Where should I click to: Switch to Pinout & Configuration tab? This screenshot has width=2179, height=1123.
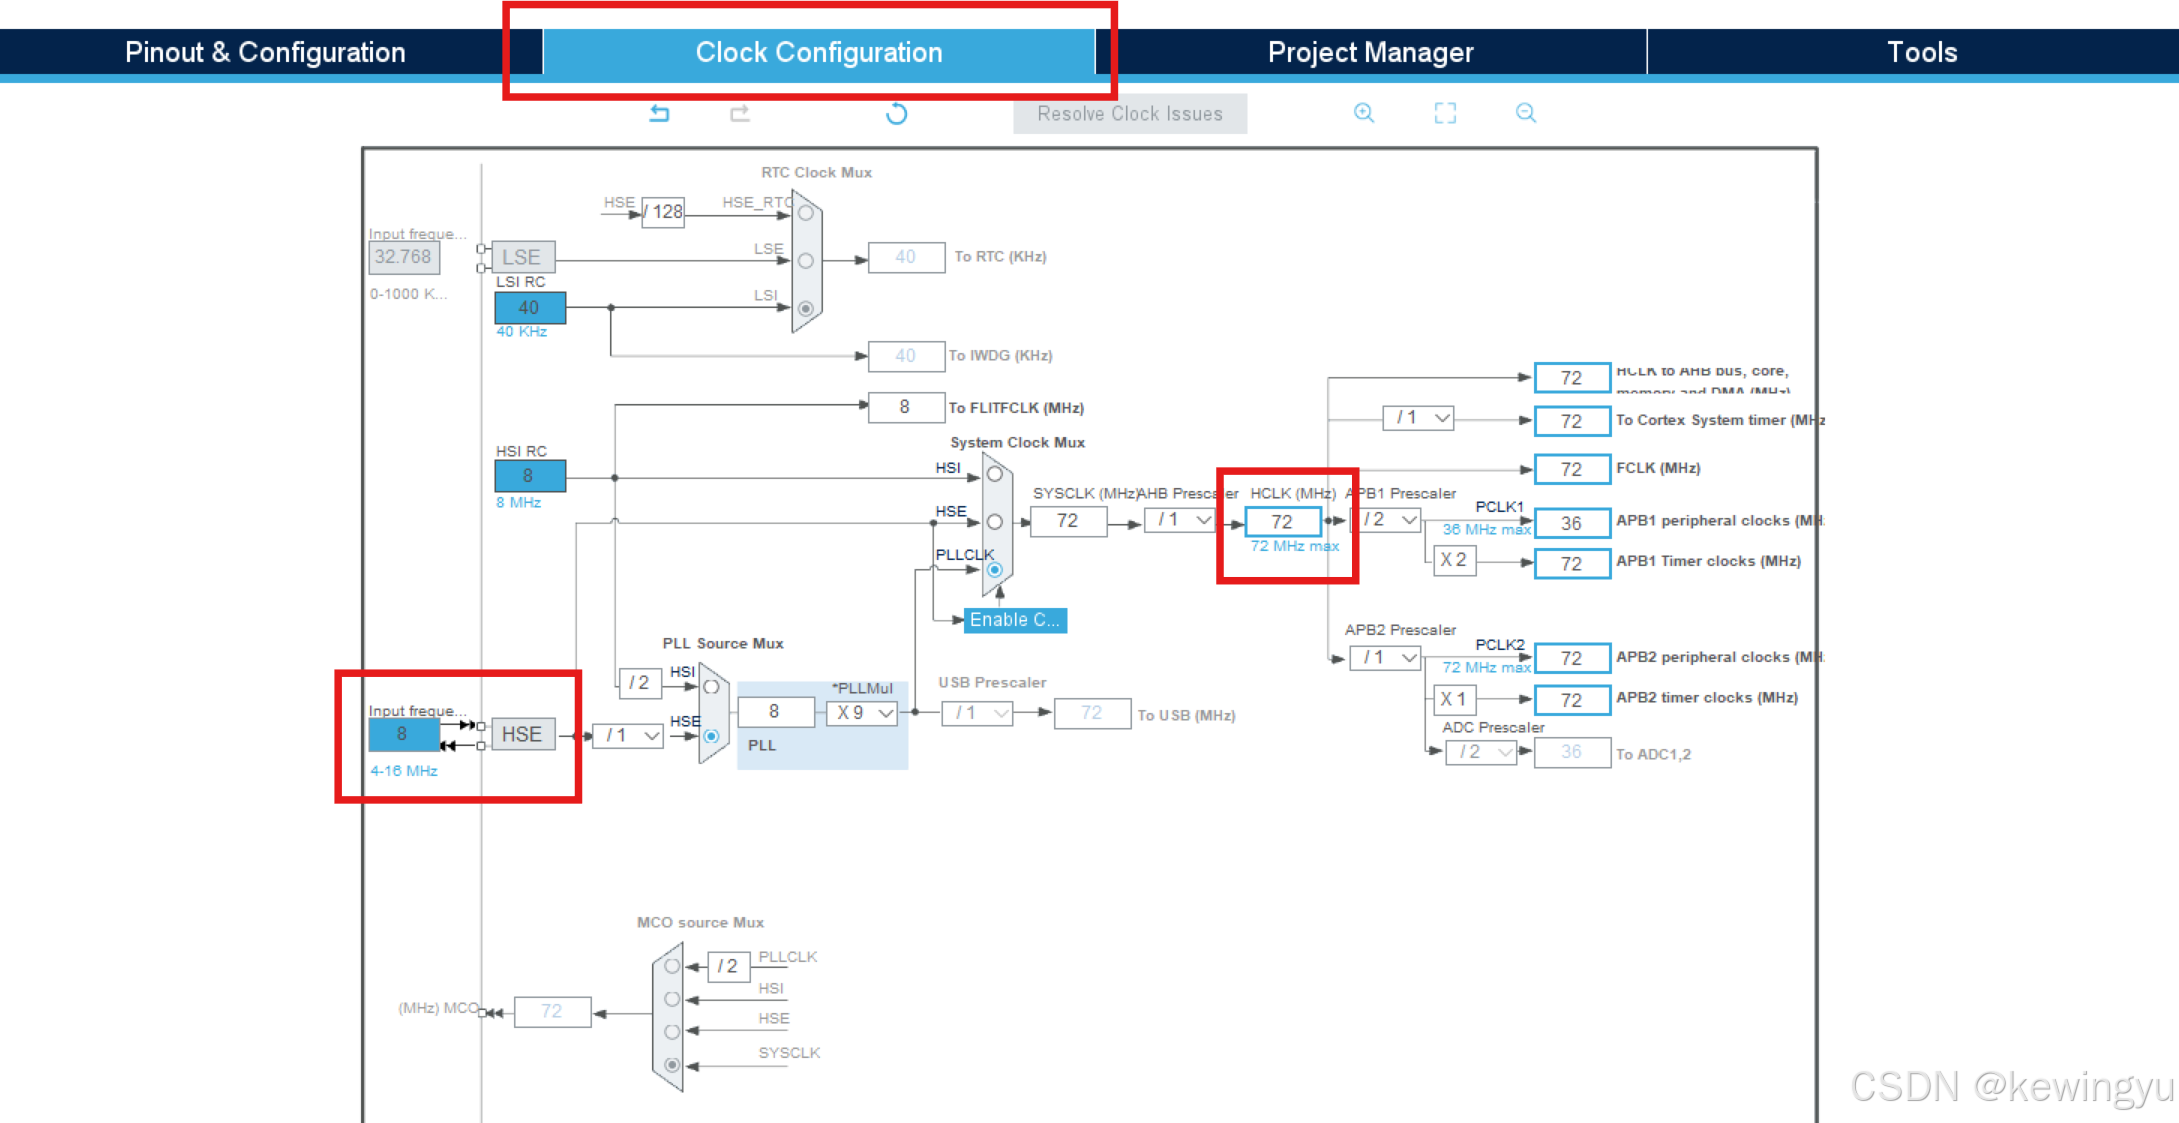pos(265,52)
